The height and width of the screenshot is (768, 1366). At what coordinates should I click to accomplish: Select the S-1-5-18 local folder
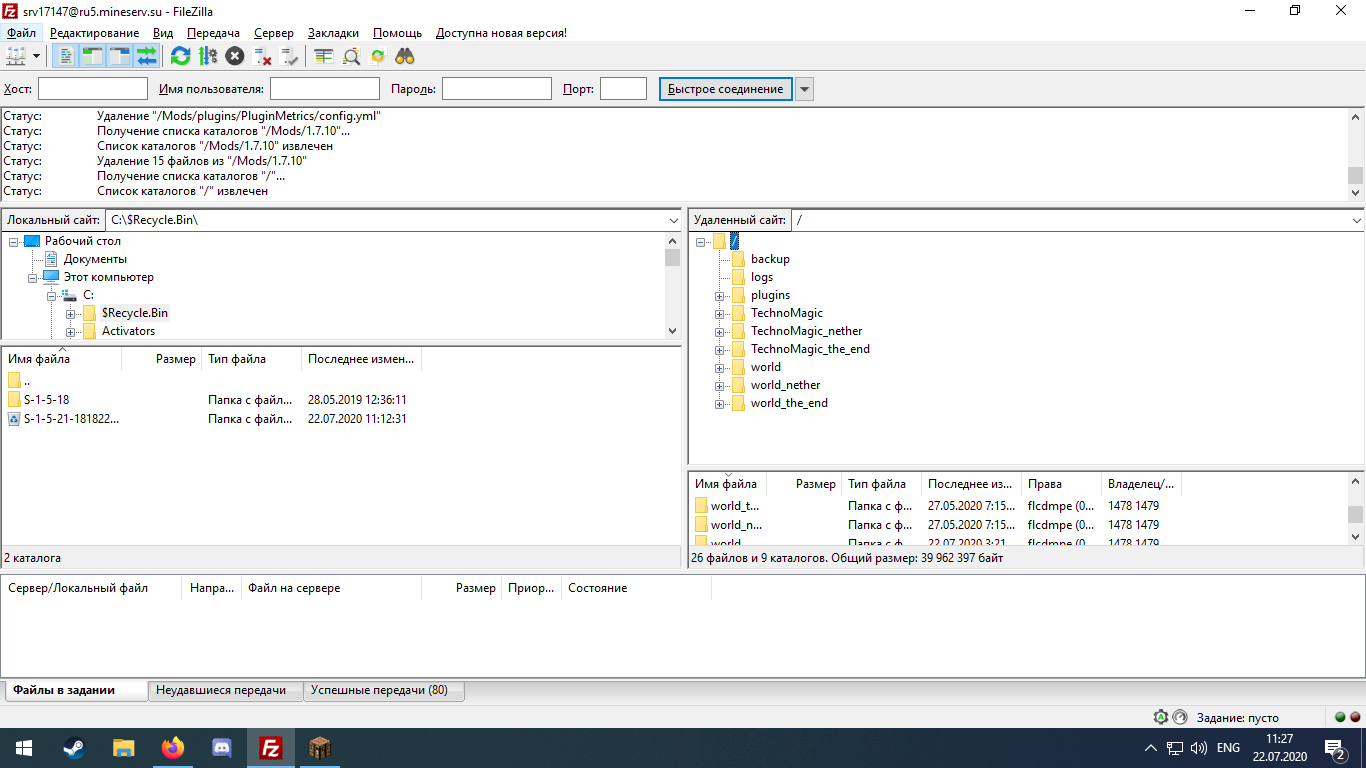(46, 399)
